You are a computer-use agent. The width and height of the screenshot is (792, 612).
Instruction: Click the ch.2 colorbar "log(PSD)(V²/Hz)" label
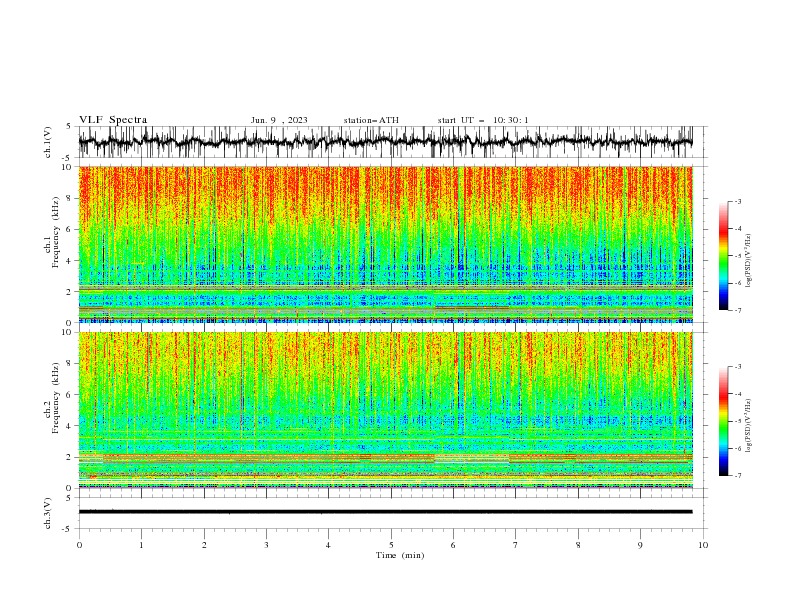[x=748, y=426]
